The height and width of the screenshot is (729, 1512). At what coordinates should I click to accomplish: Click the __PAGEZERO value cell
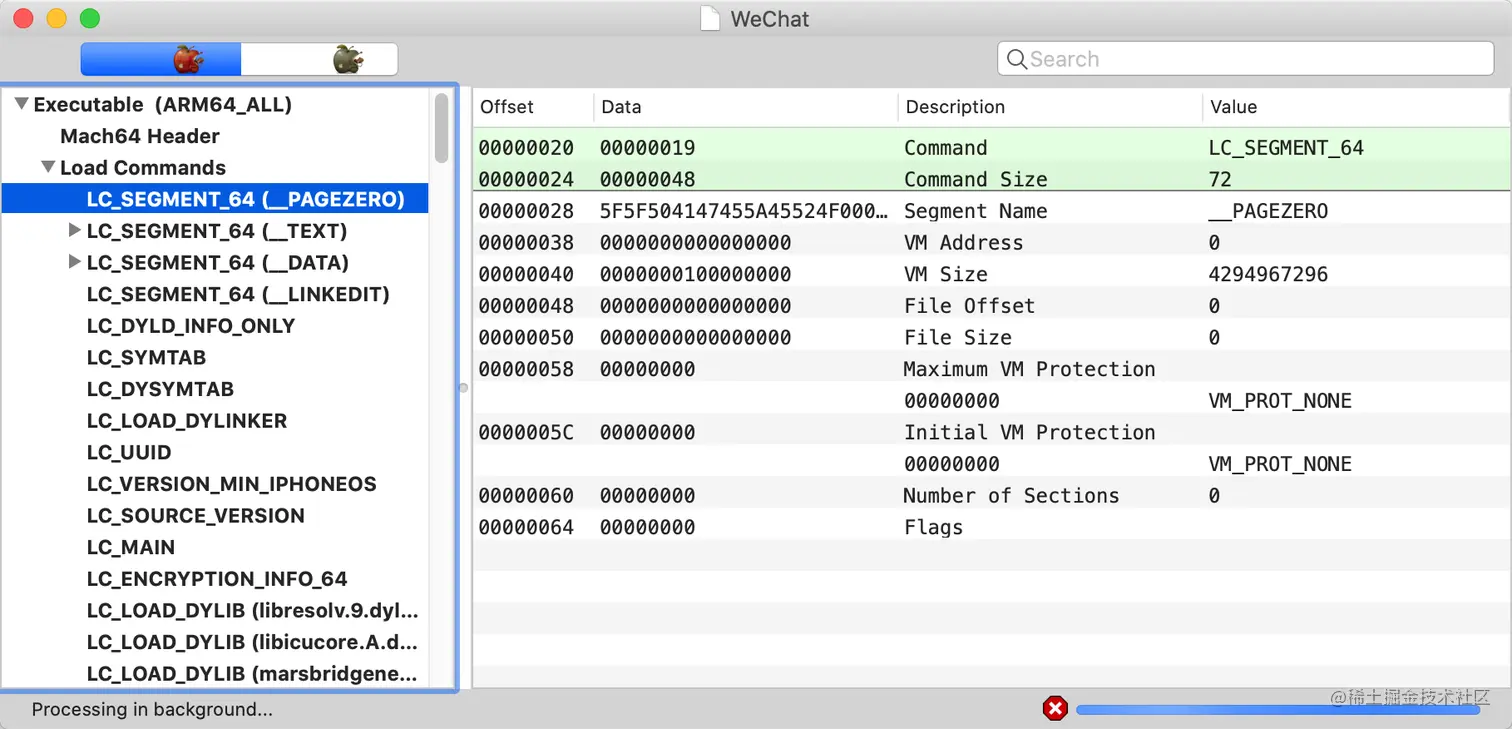(1268, 211)
